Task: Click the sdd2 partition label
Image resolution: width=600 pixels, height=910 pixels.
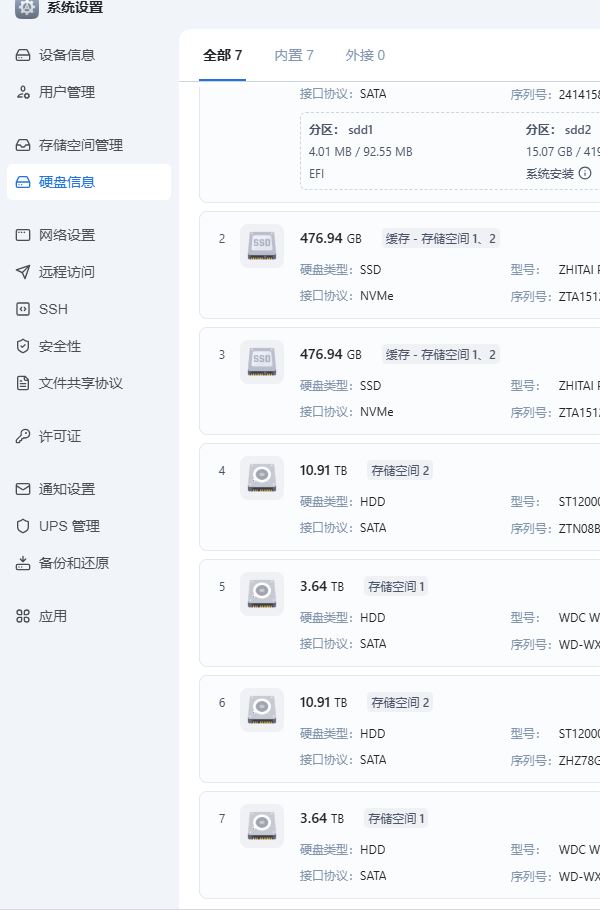Action: [578, 130]
